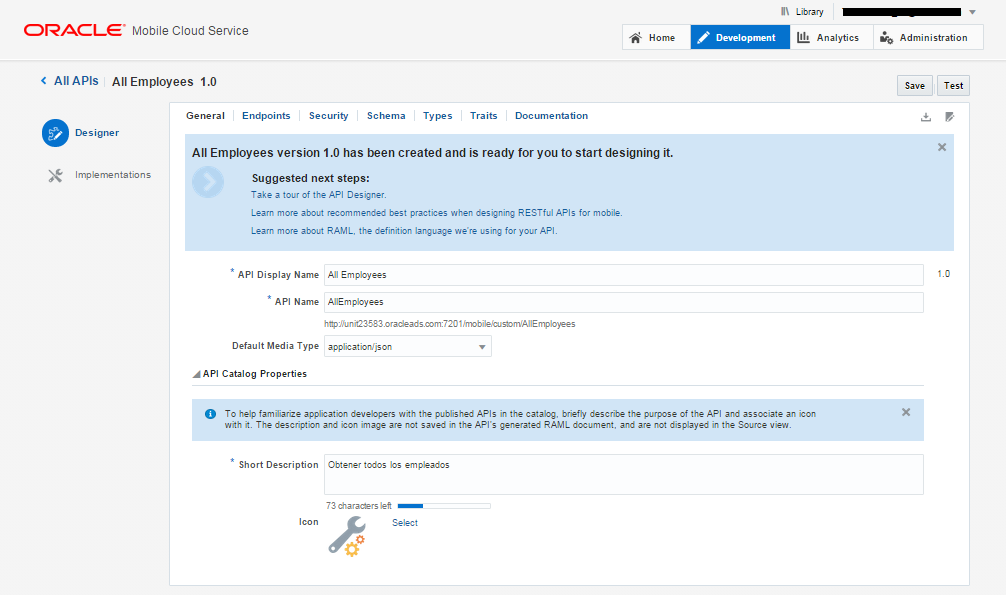Close the catalog properties hint box
1006x595 pixels.
pyautogui.click(x=906, y=412)
